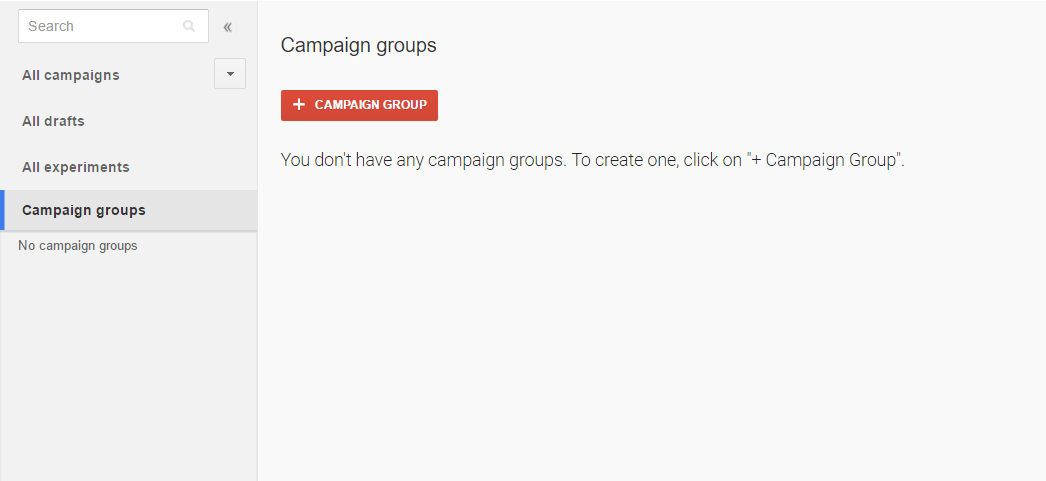Screen dimensions: 1046x481
Task: Click the blue selection bar beside Campaign groups
Action: pyautogui.click(x=2, y=210)
